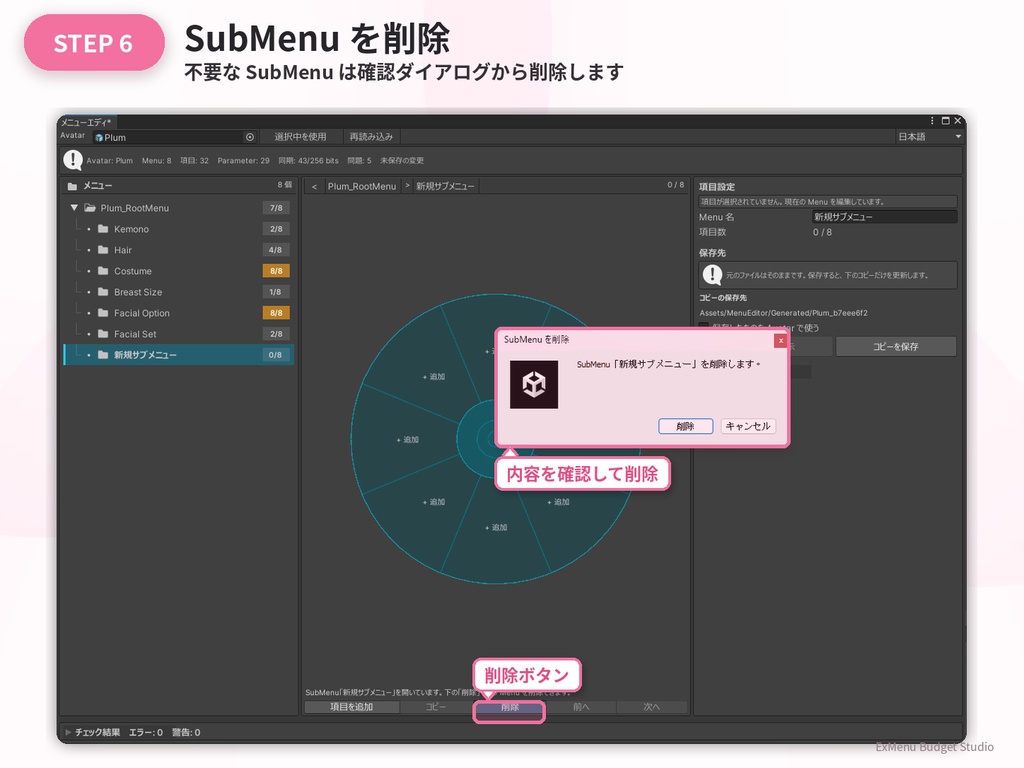Screen dimensions: 1024x768
Task: Click the 前へ button
Action: coord(581,707)
